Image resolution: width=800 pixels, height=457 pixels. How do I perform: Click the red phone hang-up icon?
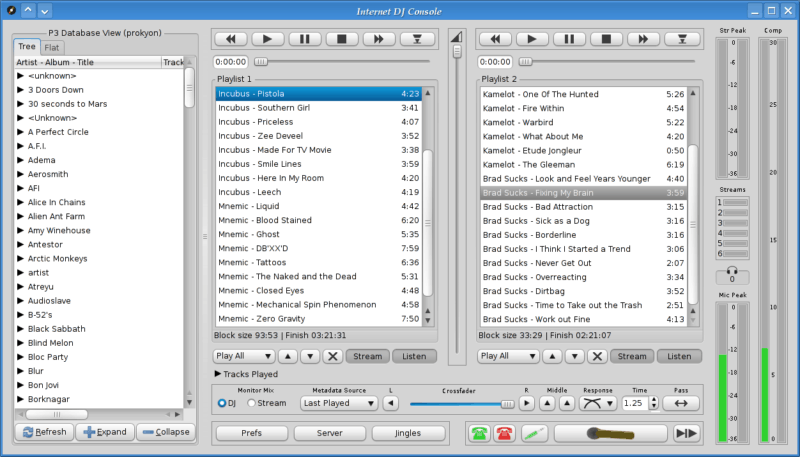point(504,433)
